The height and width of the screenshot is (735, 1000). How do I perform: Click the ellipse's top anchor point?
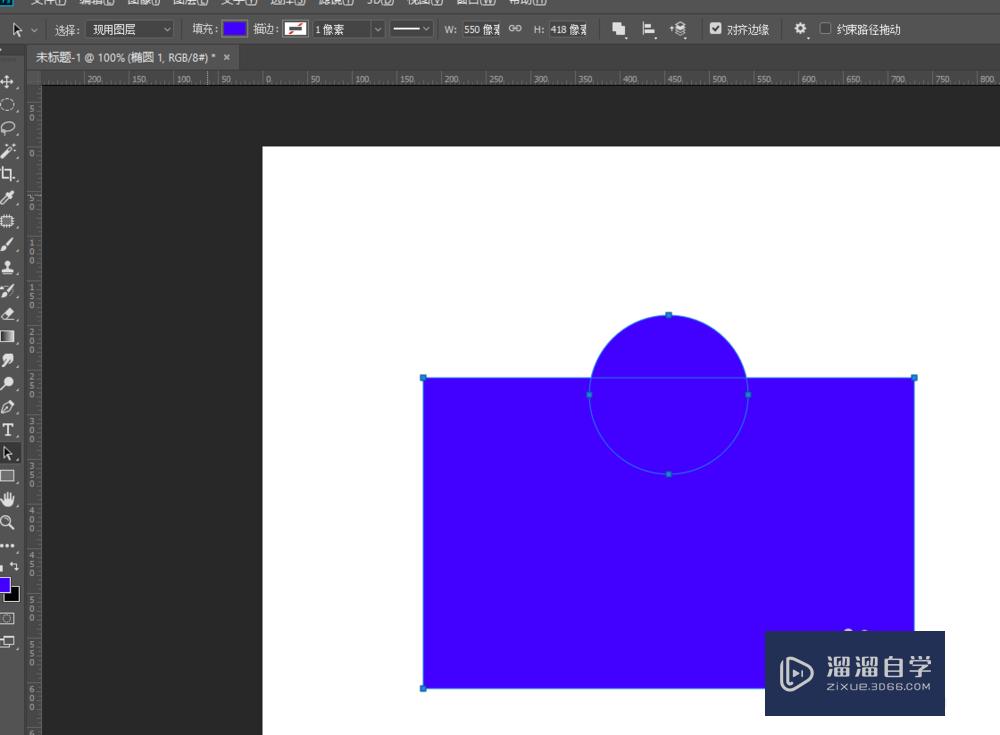pyautogui.click(x=668, y=315)
